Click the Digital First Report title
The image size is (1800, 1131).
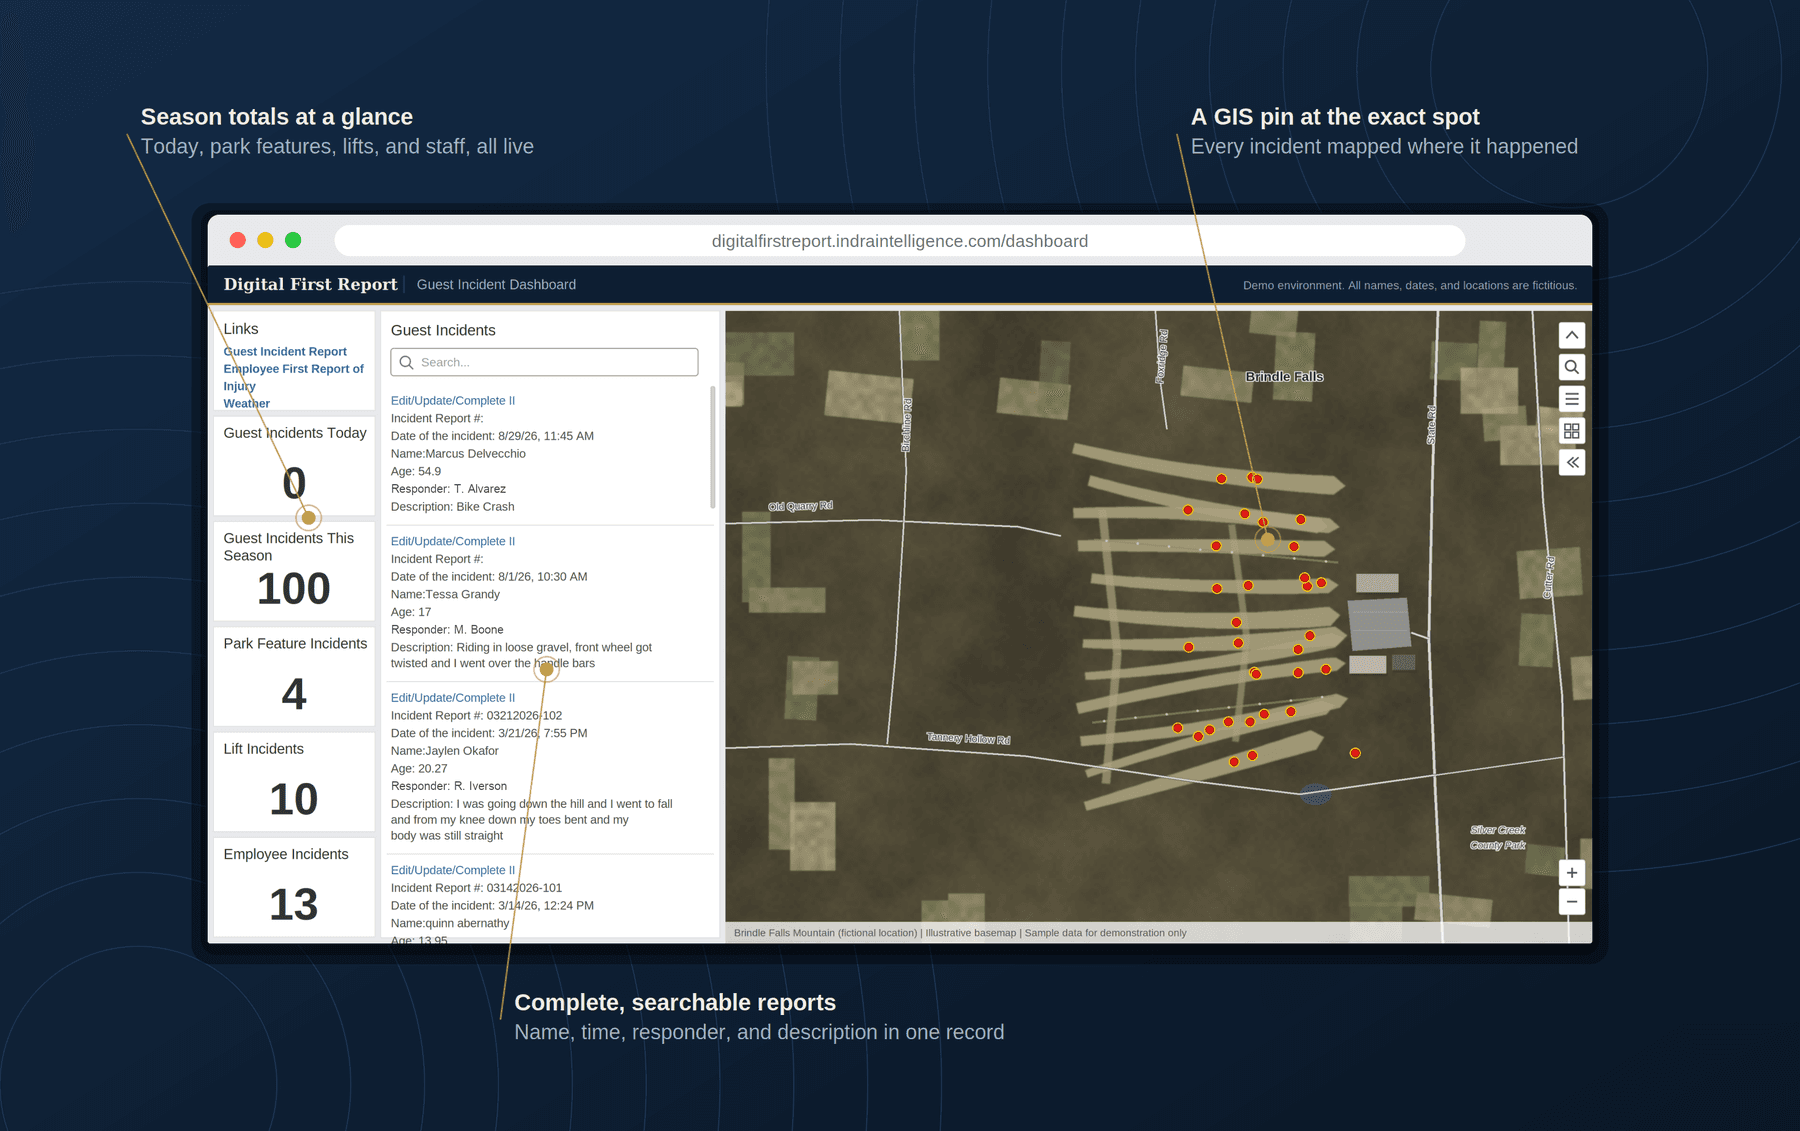pos(310,284)
